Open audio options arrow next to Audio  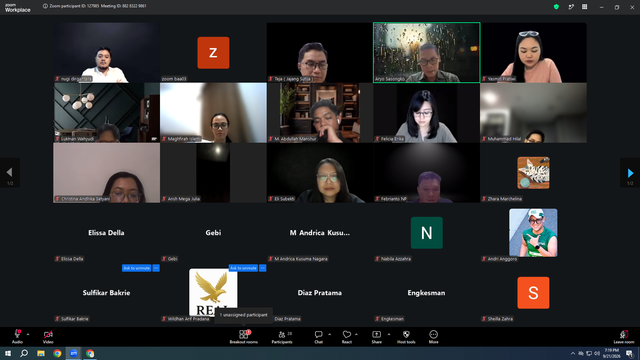(x=28, y=334)
